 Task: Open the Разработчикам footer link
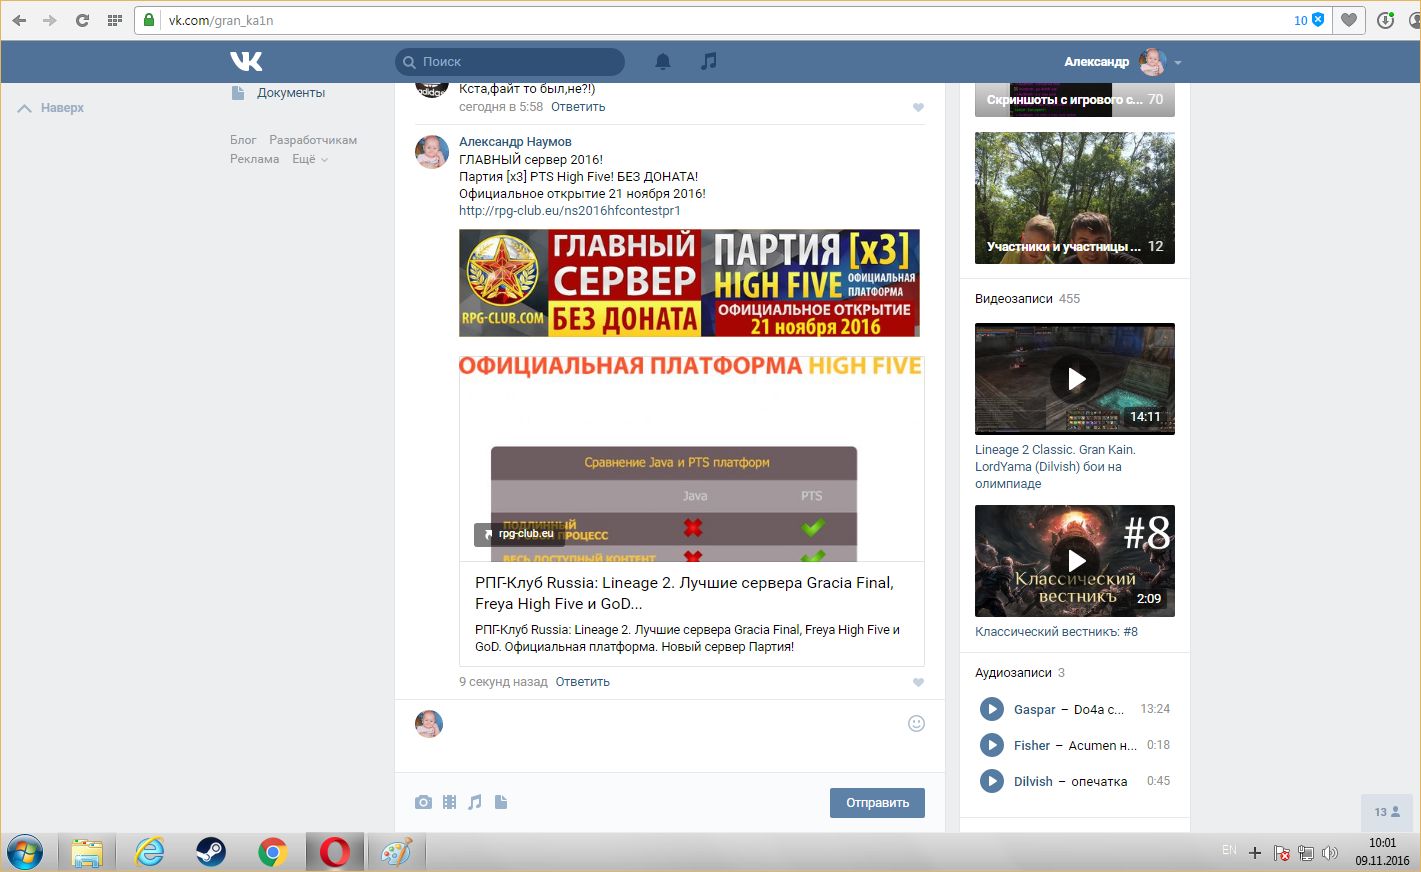point(313,140)
